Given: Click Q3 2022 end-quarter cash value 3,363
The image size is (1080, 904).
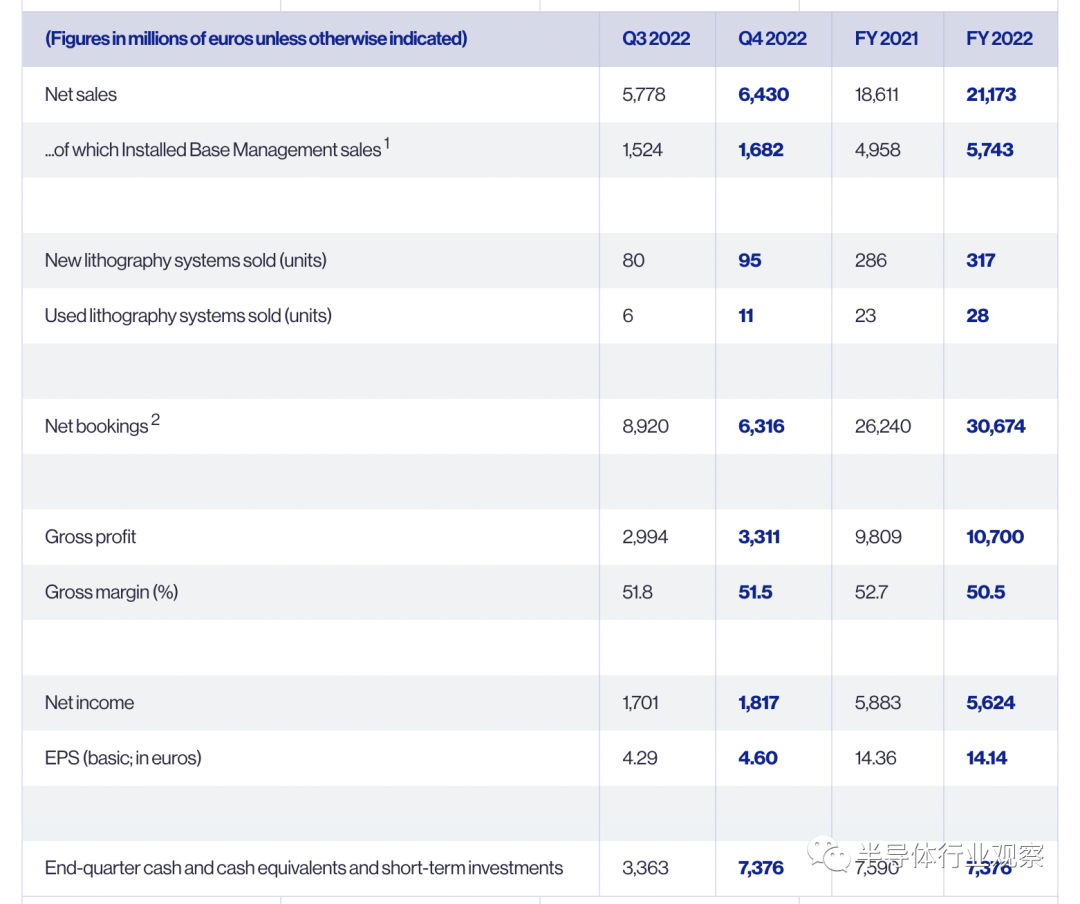Looking at the screenshot, I should click(645, 867).
